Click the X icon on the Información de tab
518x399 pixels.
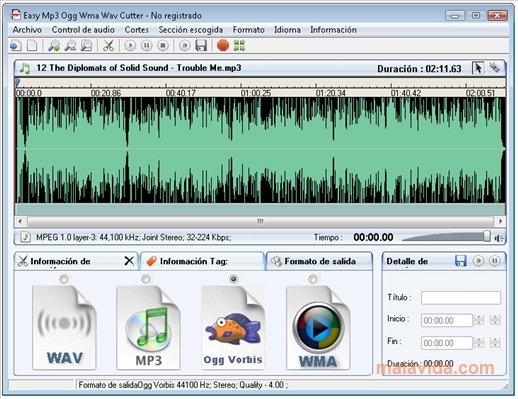(129, 261)
